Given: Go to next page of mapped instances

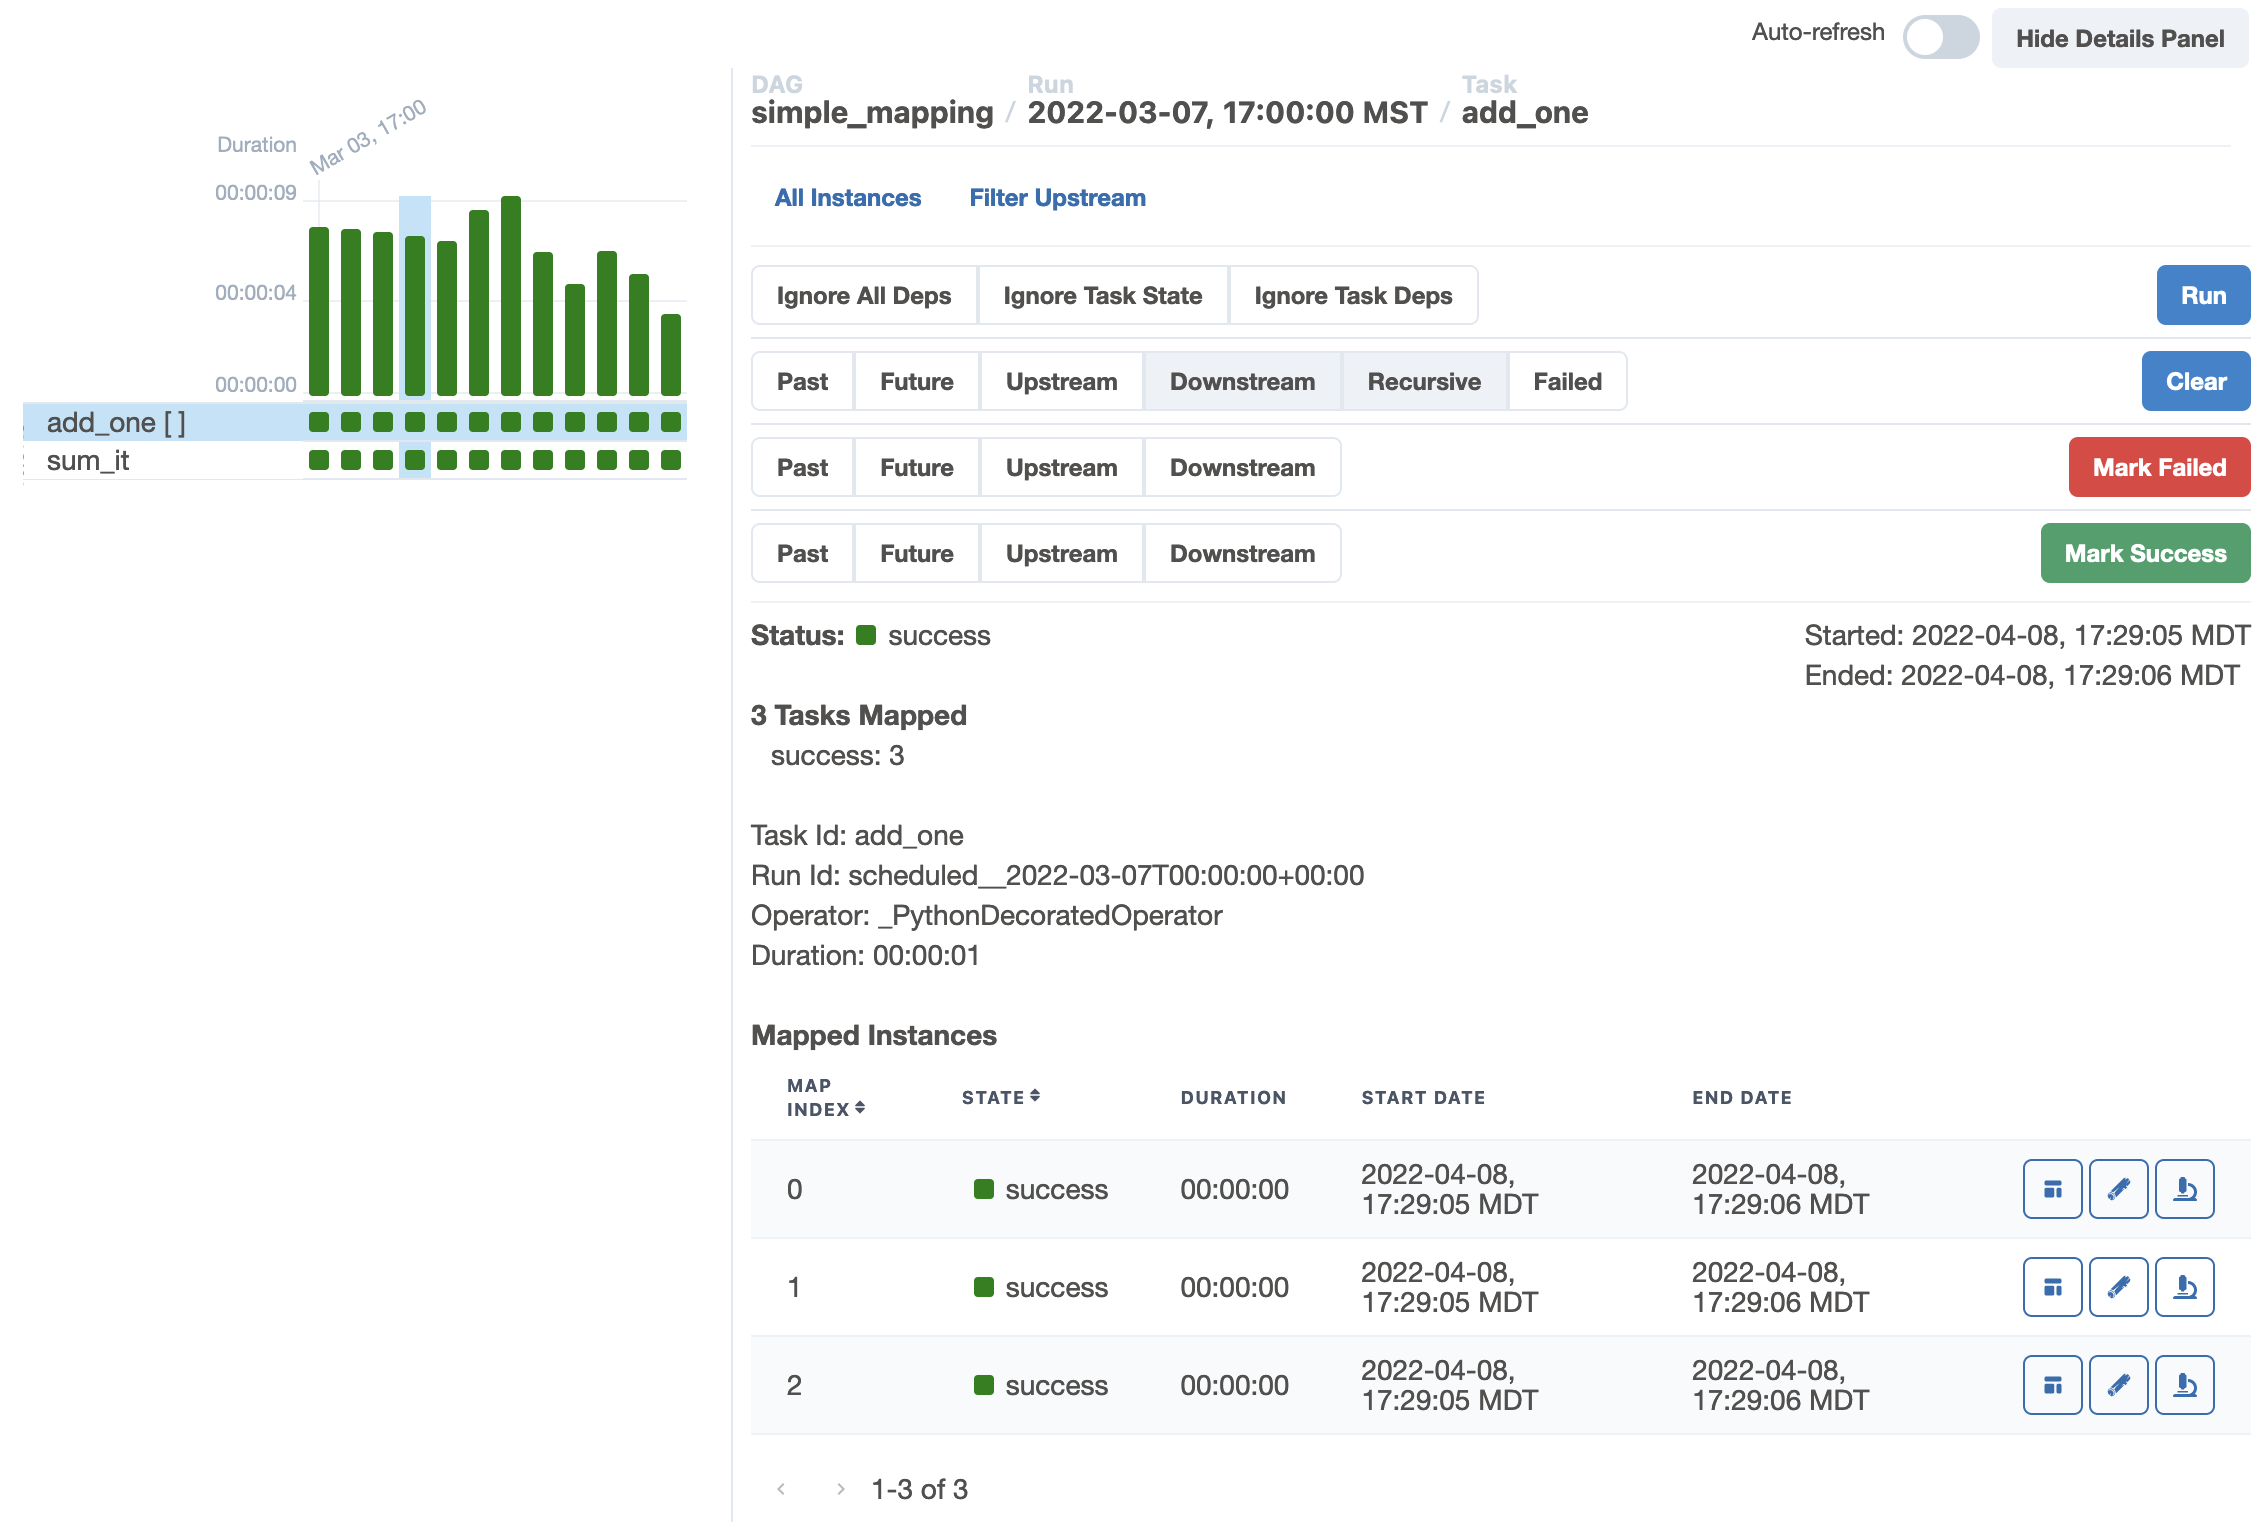Looking at the screenshot, I should (841, 1489).
